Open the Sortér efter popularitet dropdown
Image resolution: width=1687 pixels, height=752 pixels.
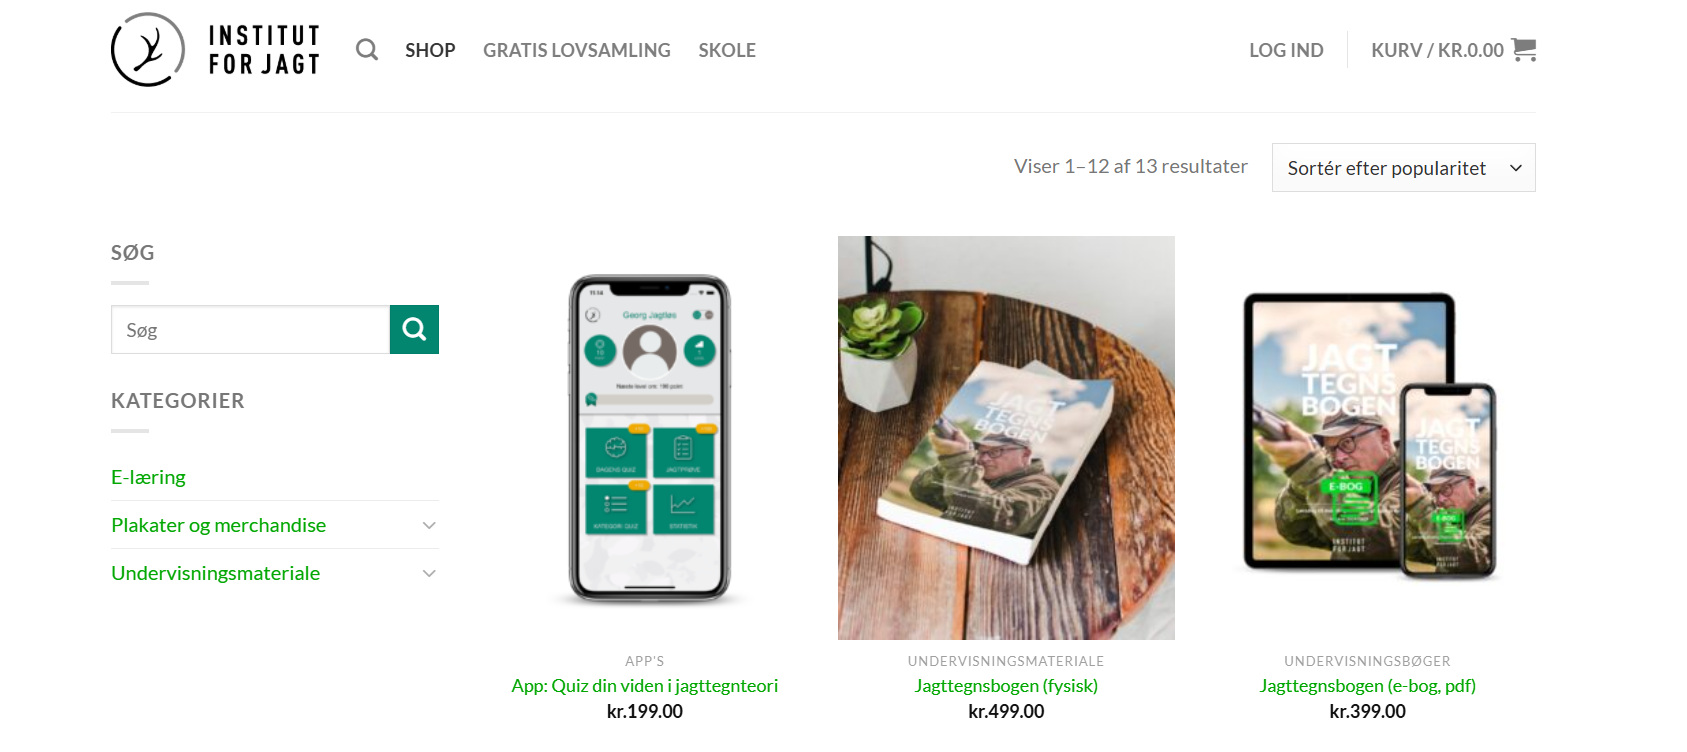coord(1403,168)
